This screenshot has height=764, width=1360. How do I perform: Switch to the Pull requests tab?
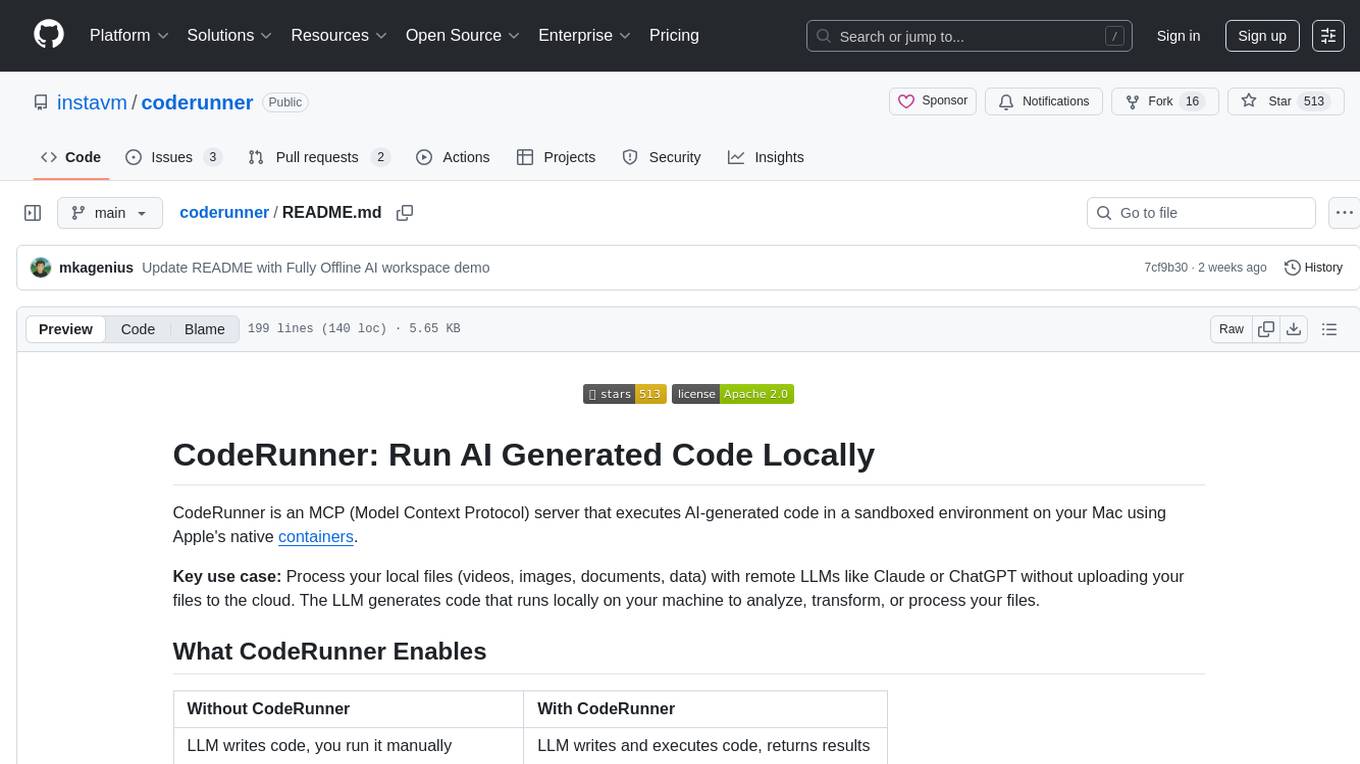coord(318,157)
